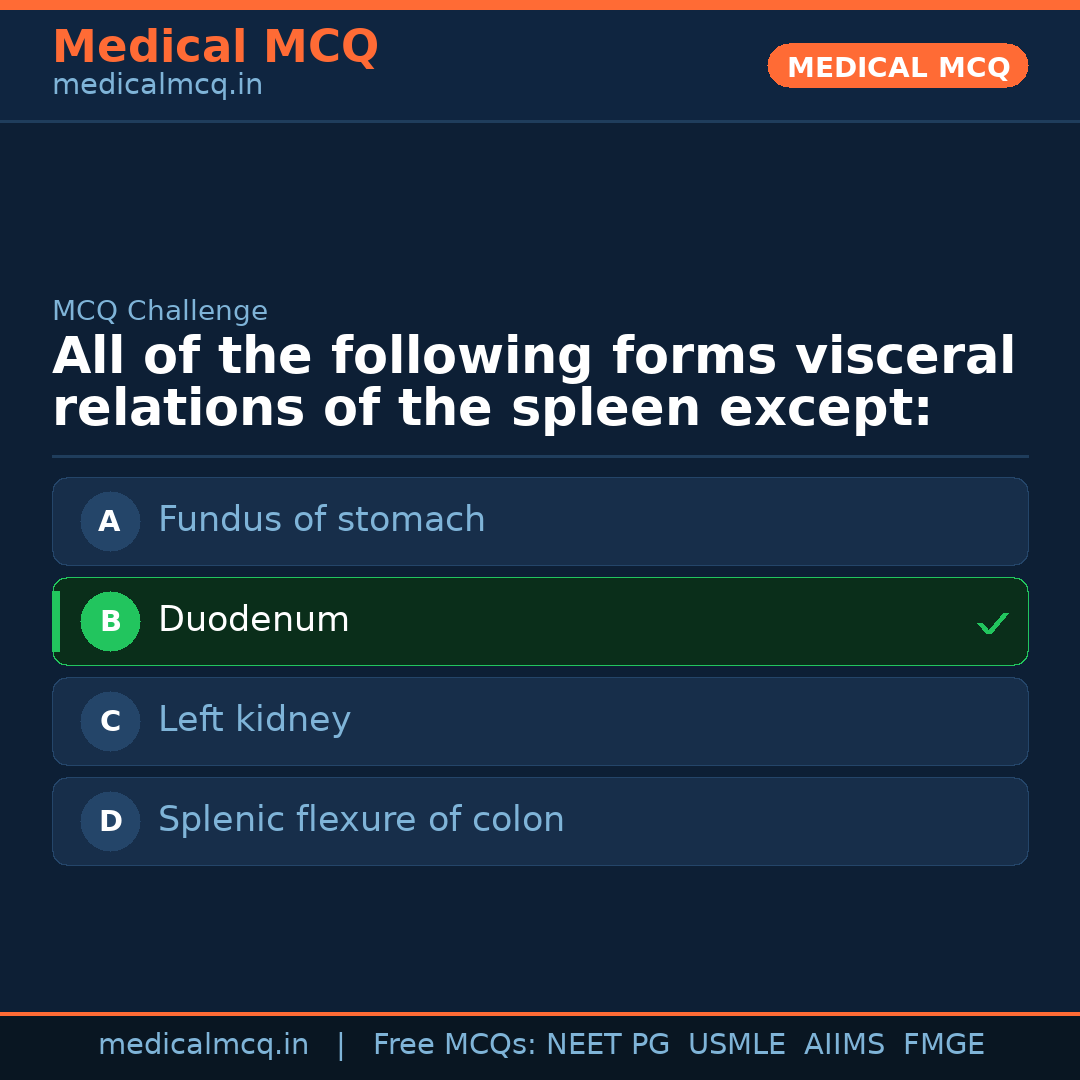Click the medicalmcq.in link in footer
Viewport: 1080px width, 1080px height.
204,1043
